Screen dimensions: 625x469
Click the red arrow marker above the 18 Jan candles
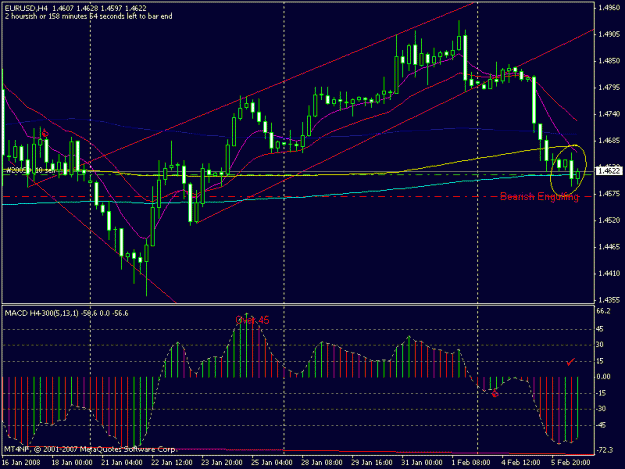[45, 133]
